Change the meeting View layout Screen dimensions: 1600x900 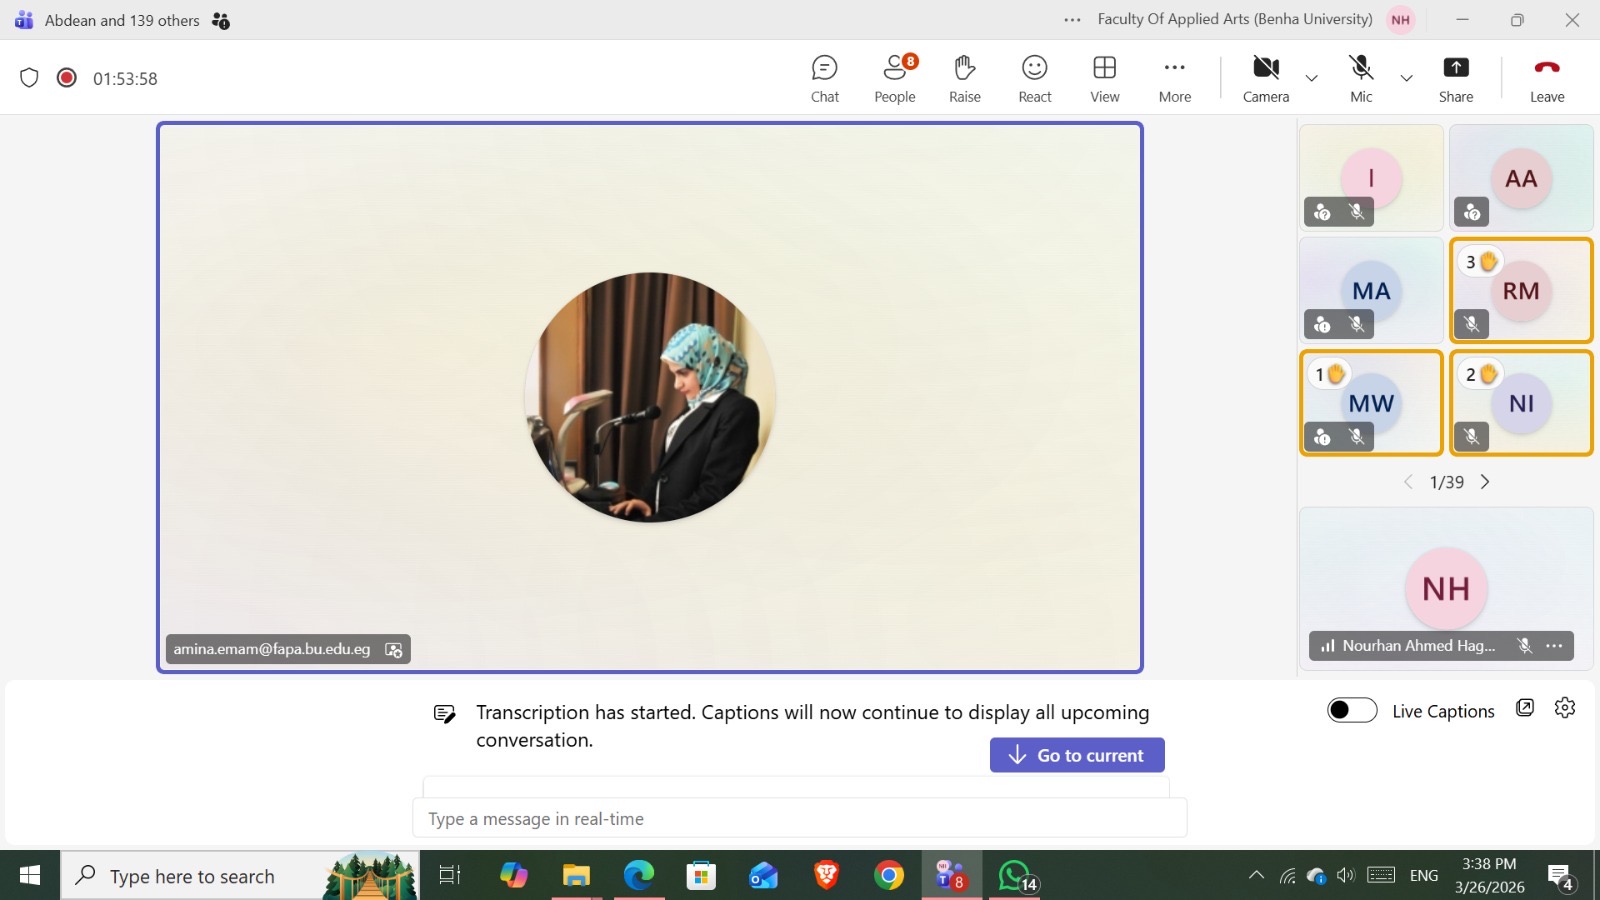click(x=1104, y=79)
